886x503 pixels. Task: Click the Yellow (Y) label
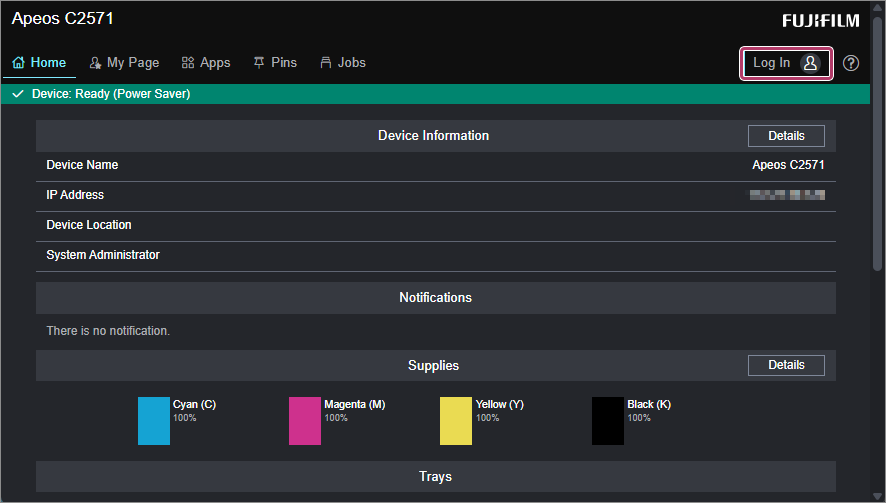(x=500, y=404)
